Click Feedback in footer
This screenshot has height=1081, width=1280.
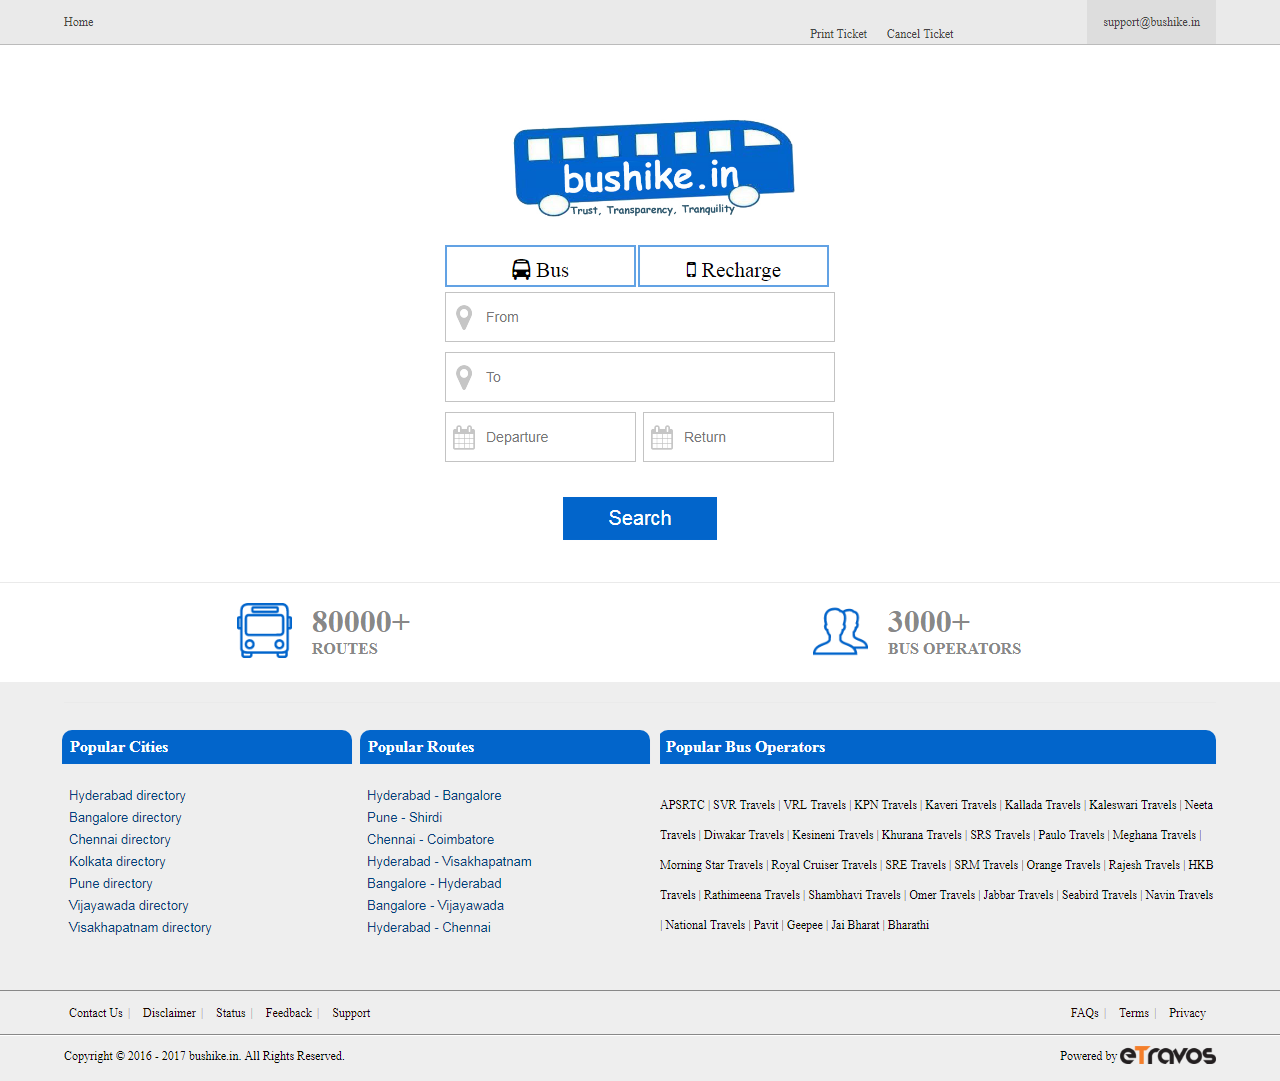(x=289, y=1013)
